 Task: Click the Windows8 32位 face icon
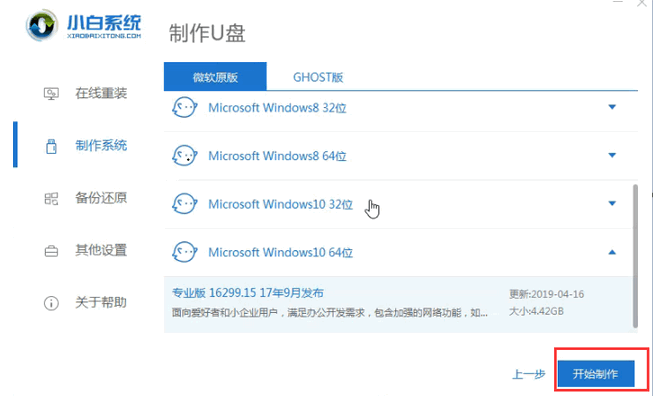coord(185,107)
